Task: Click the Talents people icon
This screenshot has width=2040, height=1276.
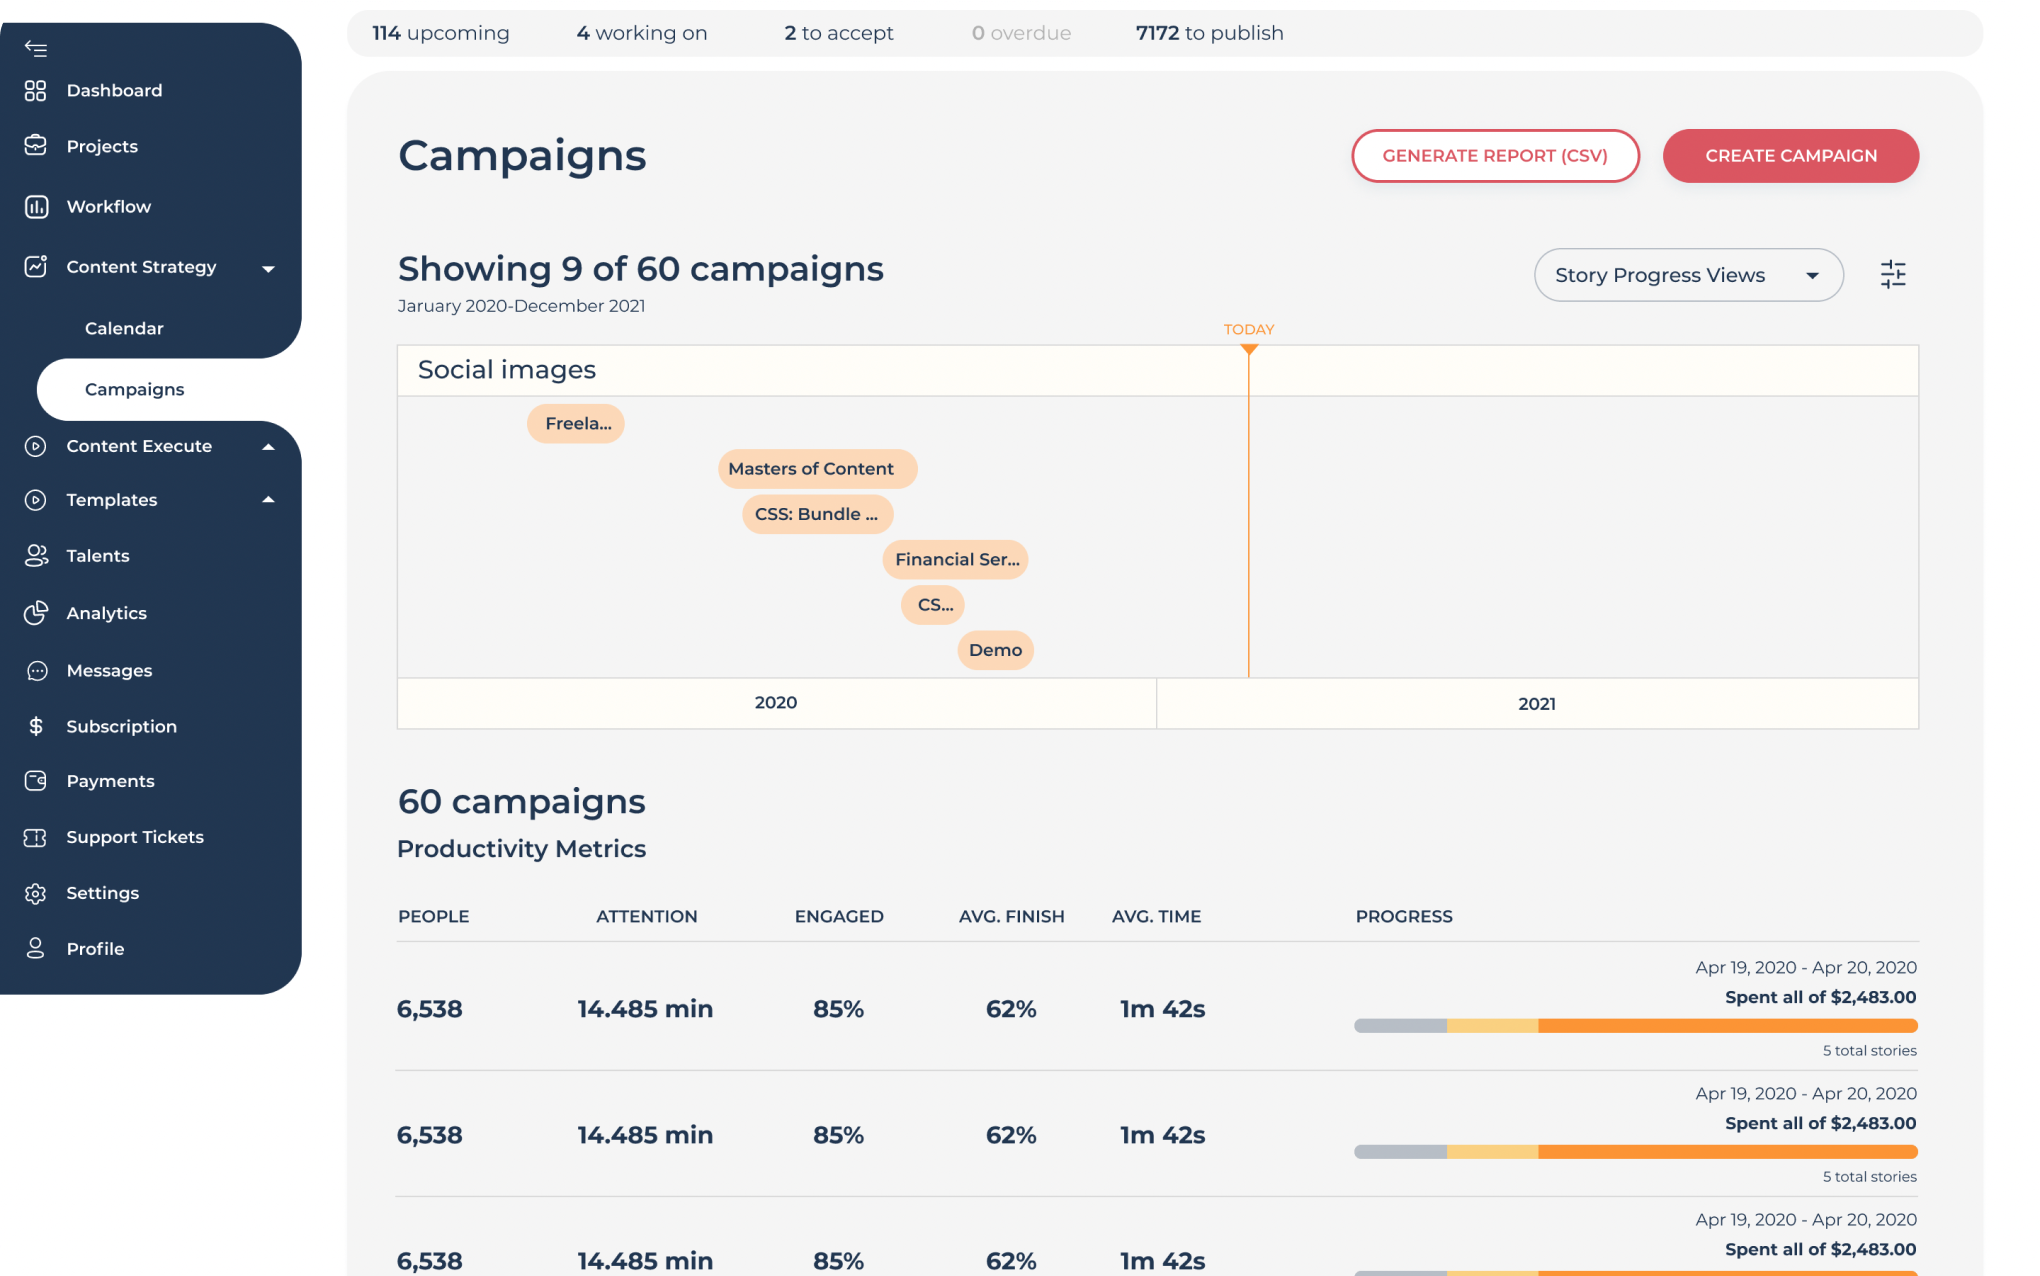Action: pos(36,556)
